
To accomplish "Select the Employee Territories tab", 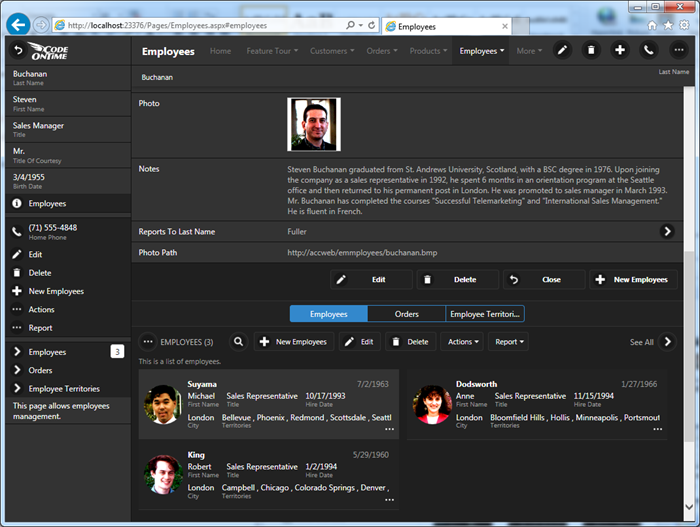I will click(485, 314).
